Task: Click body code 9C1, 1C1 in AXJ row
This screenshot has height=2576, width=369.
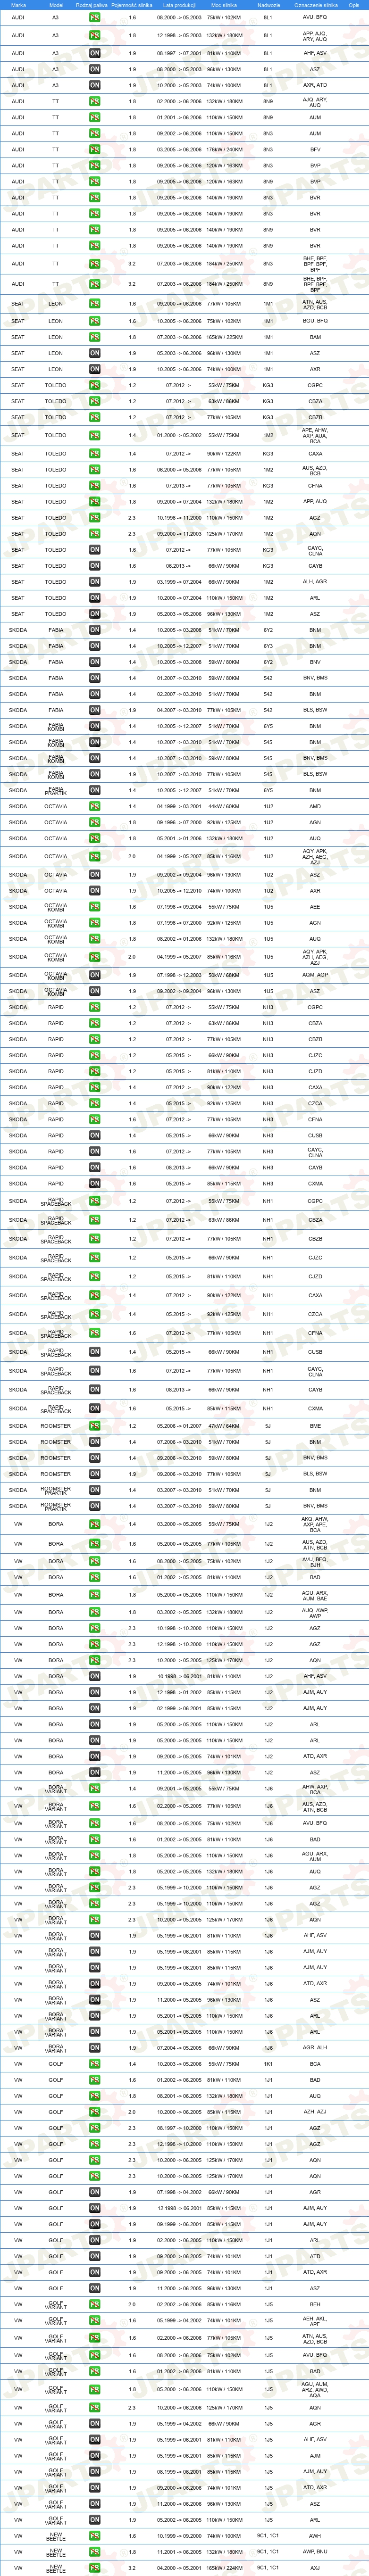Action: click(x=268, y=2568)
